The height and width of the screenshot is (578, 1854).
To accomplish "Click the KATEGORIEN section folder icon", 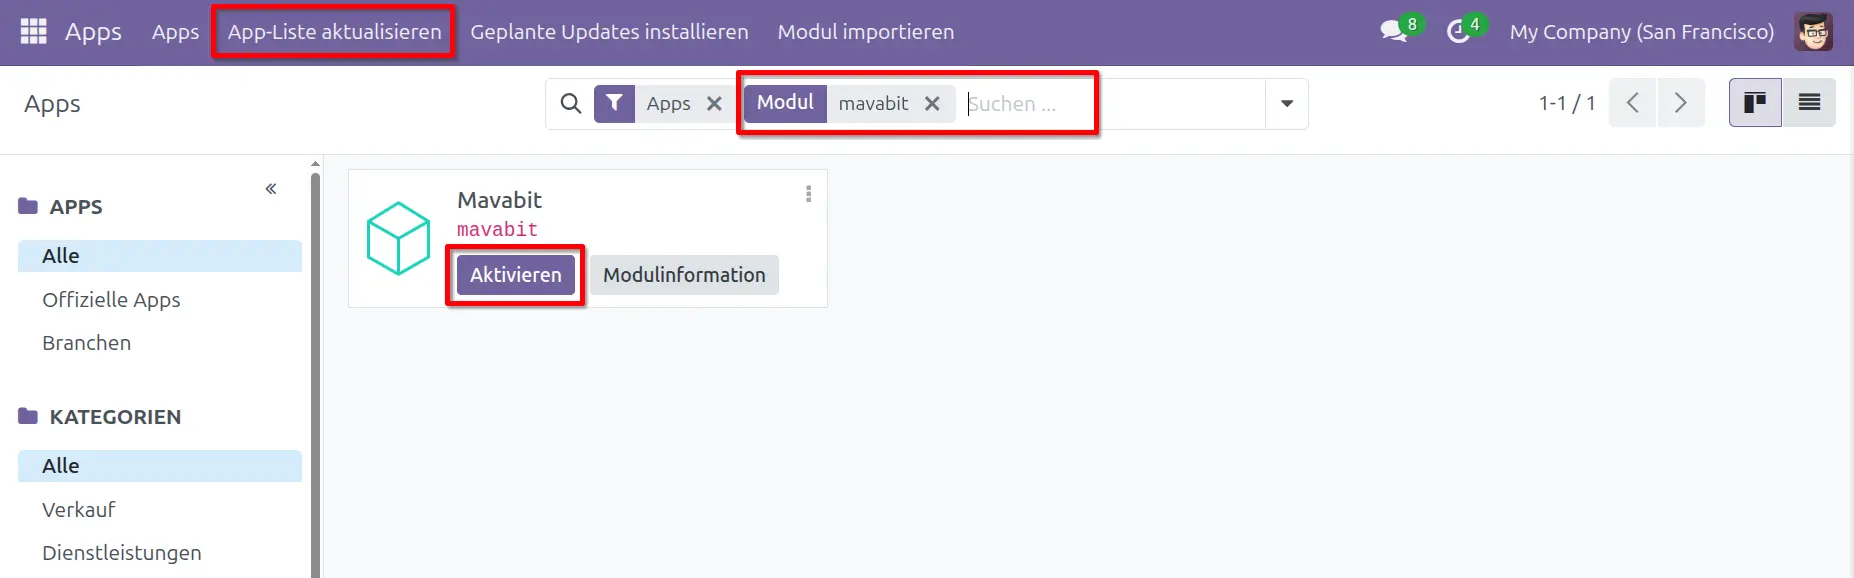I will click(x=28, y=416).
